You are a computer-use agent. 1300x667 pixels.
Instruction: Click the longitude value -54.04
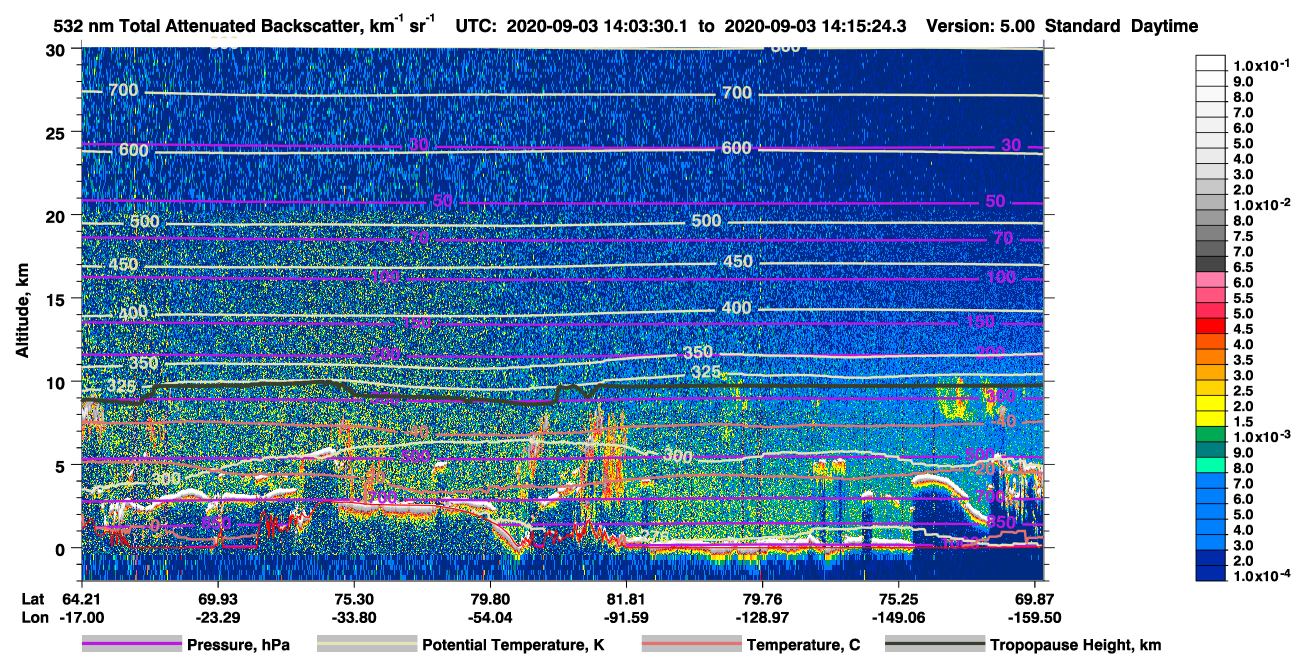(489, 617)
